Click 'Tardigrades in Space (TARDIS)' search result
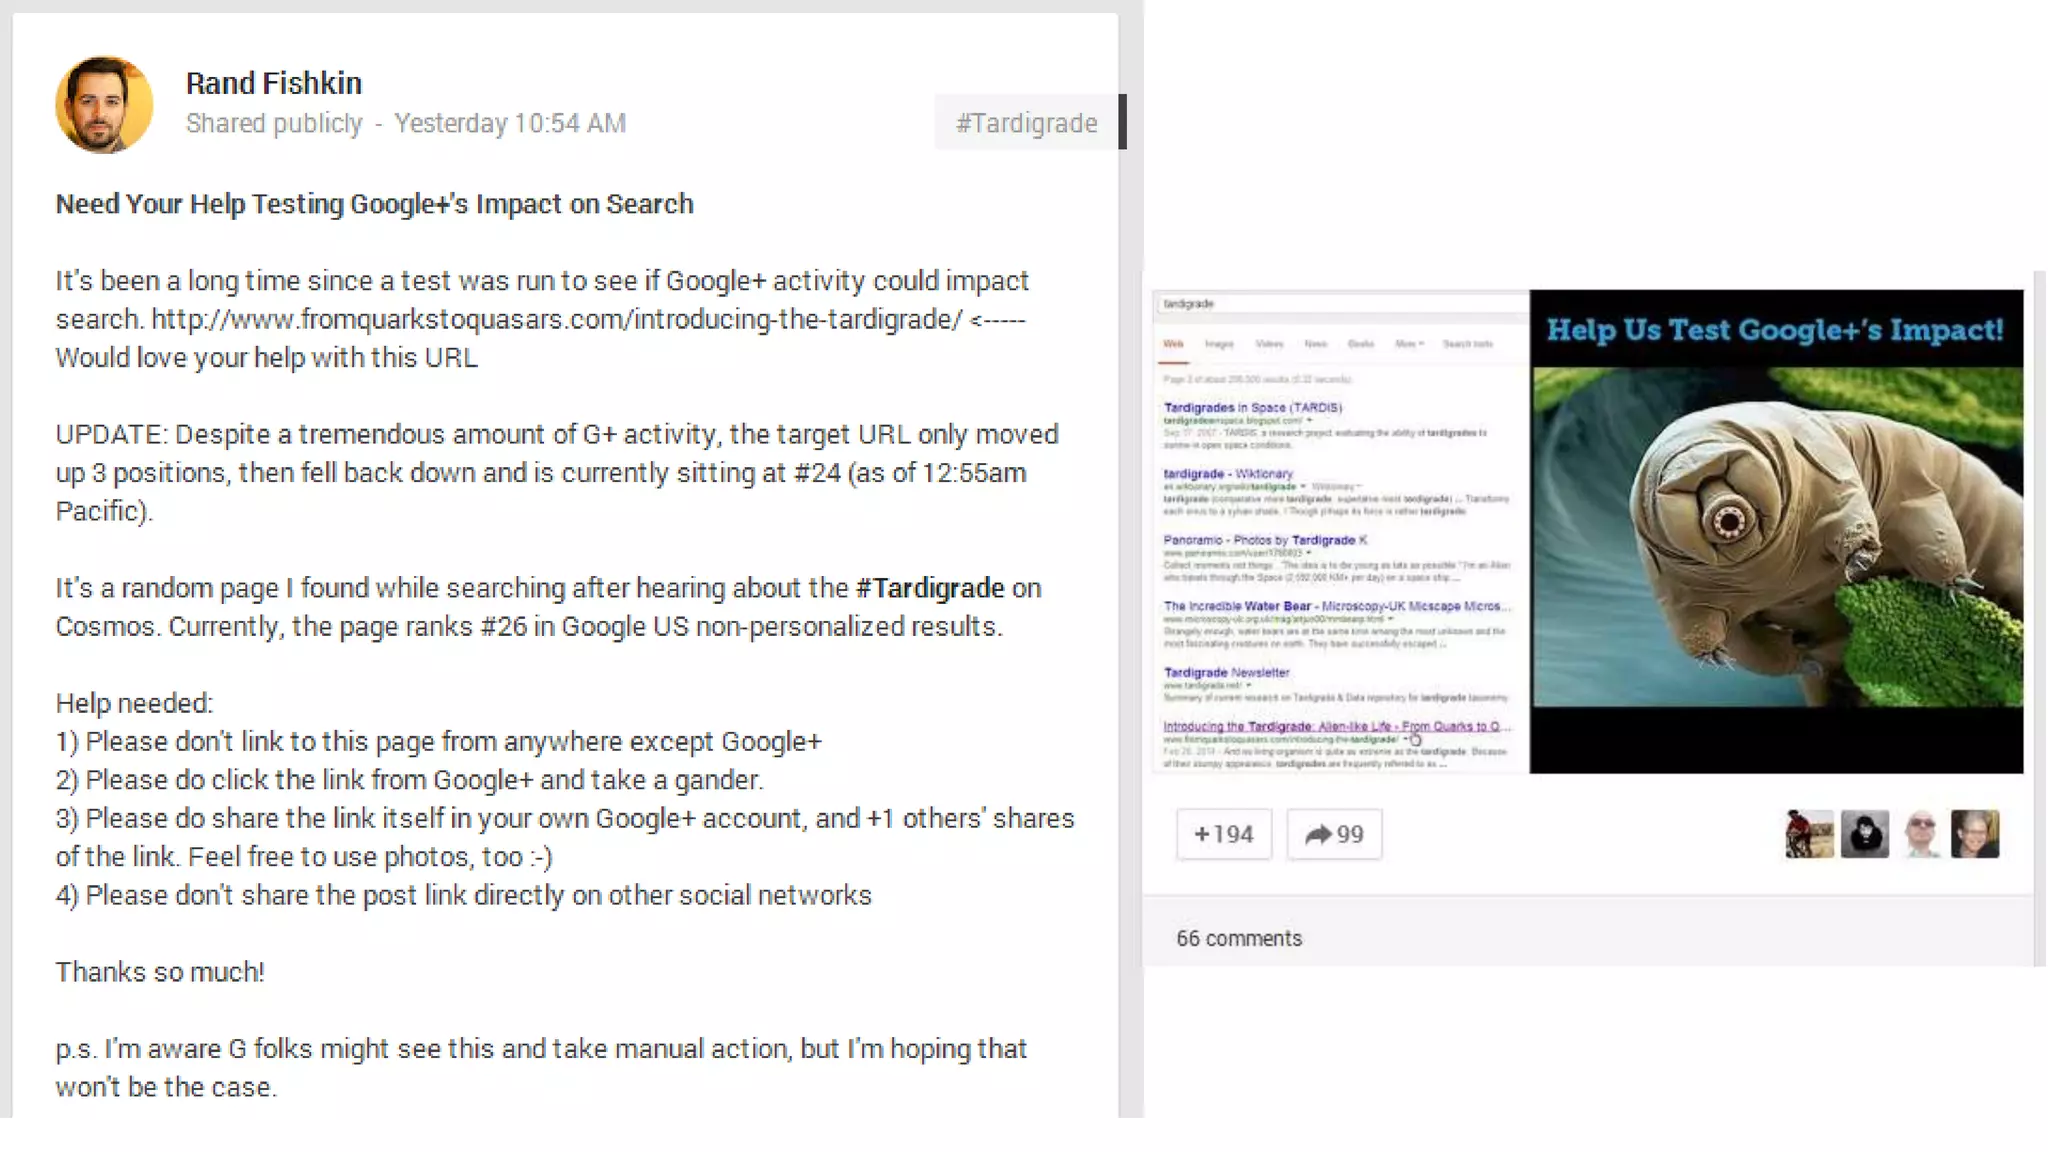 pos(1252,408)
